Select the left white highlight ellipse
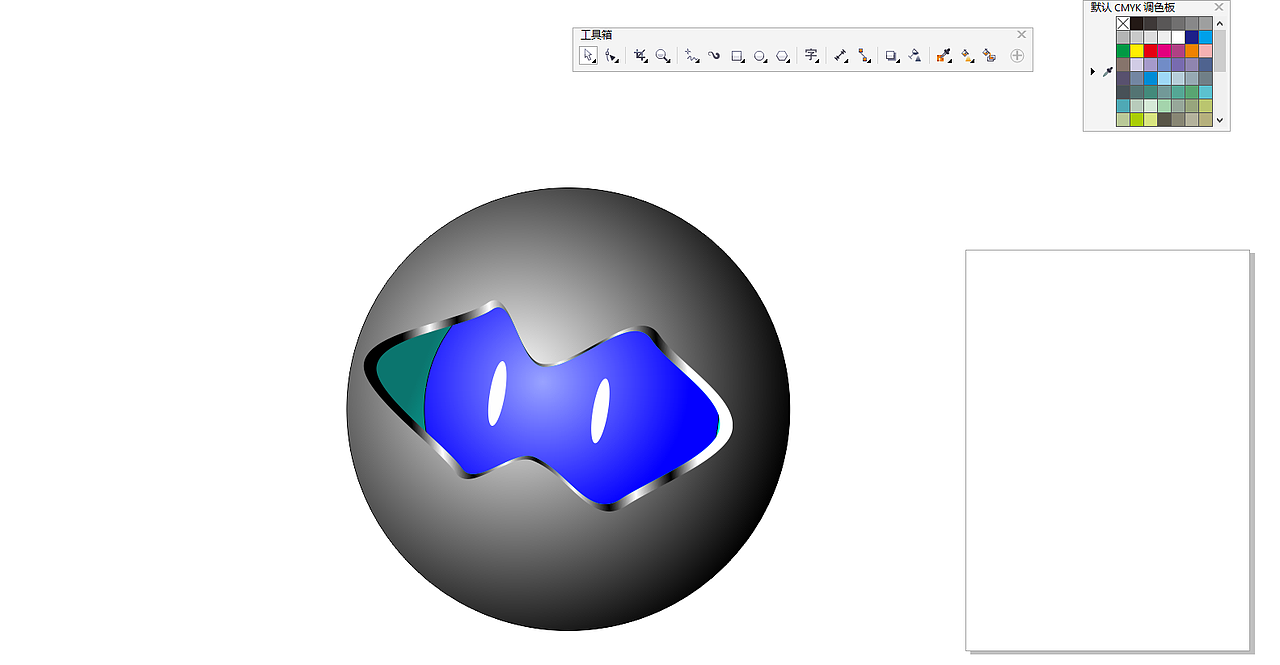The height and width of the screenshot is (665, 1280). click(497, 393)
